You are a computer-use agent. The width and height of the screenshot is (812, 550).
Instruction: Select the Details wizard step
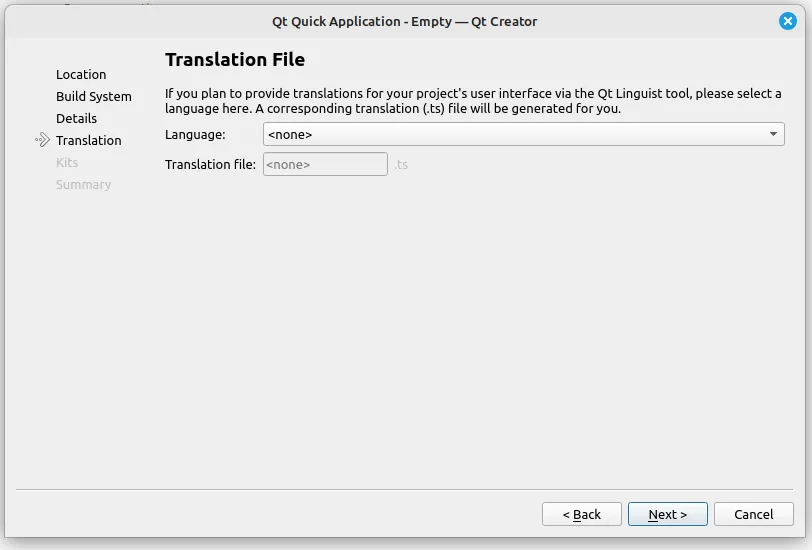point(76,119)
